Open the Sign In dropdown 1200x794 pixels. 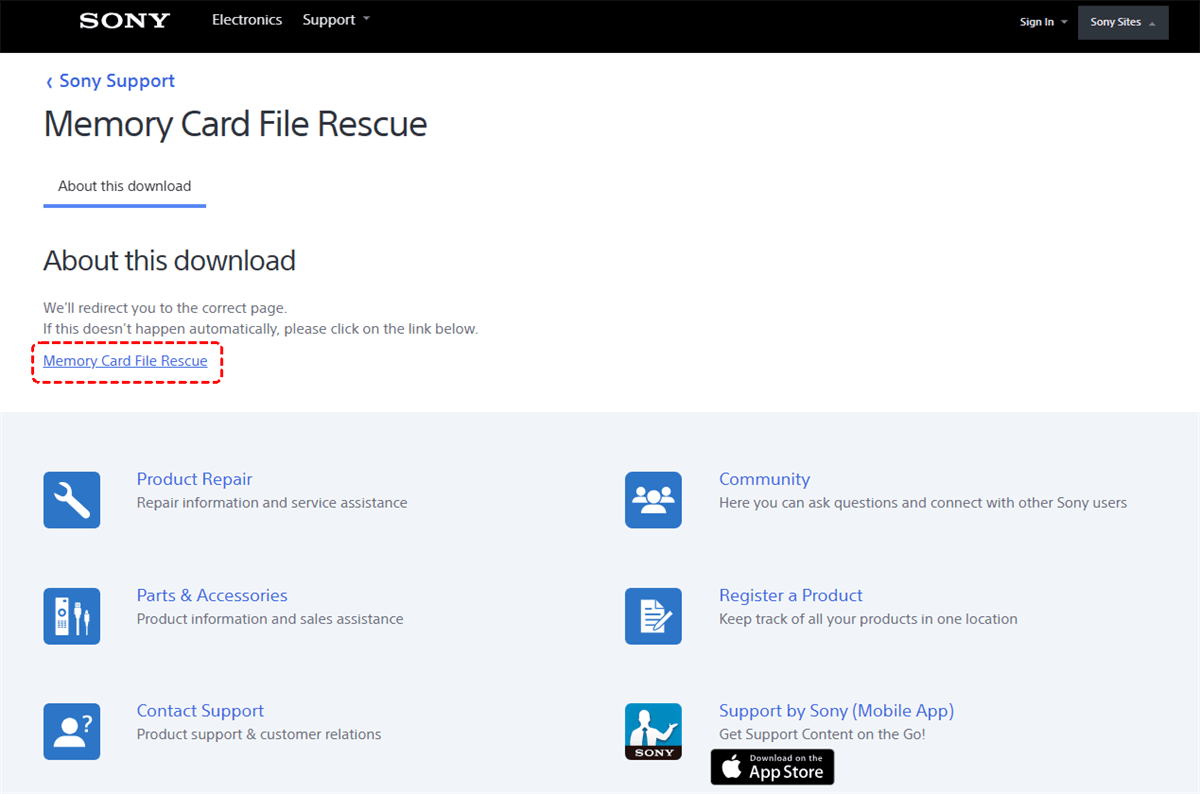(x=1043, y=22)
